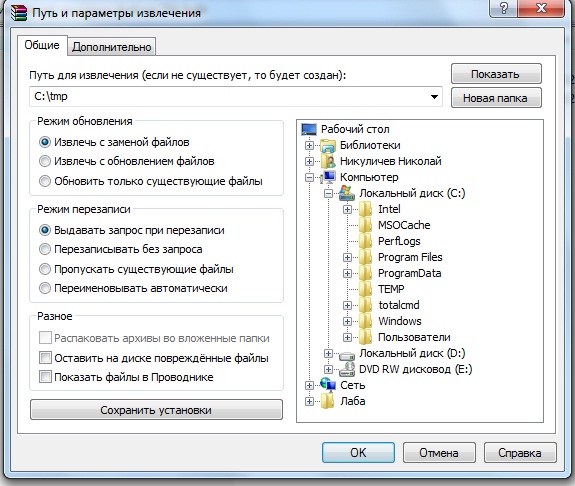The width and height of the screenshot is (575, 486).
Task: Expand the DVD RW дисковод (E:) node
Action: click(328, 369)
